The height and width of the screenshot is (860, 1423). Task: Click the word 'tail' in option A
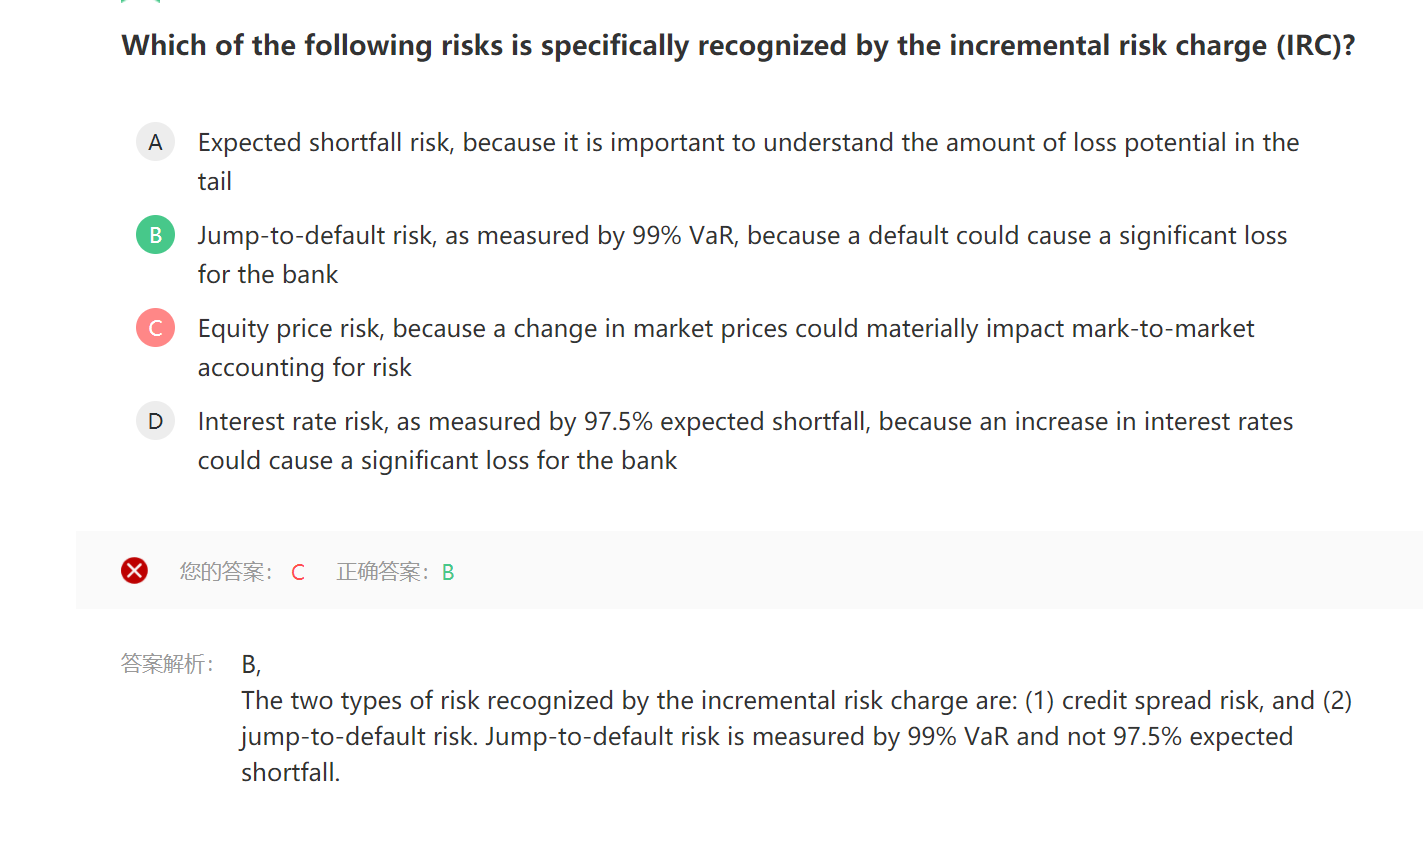pyautogui.click(x=215, y=181)
